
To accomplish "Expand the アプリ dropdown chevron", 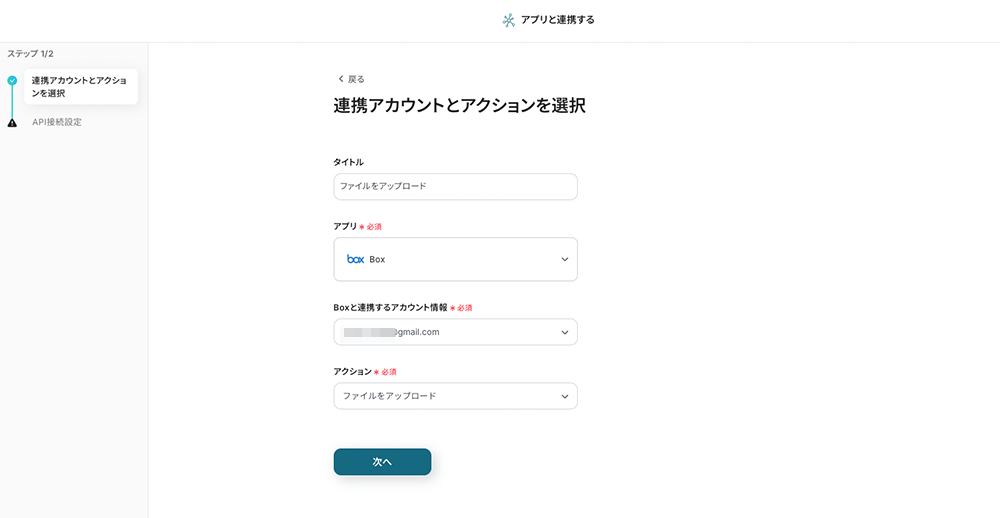I will [564, 259].
